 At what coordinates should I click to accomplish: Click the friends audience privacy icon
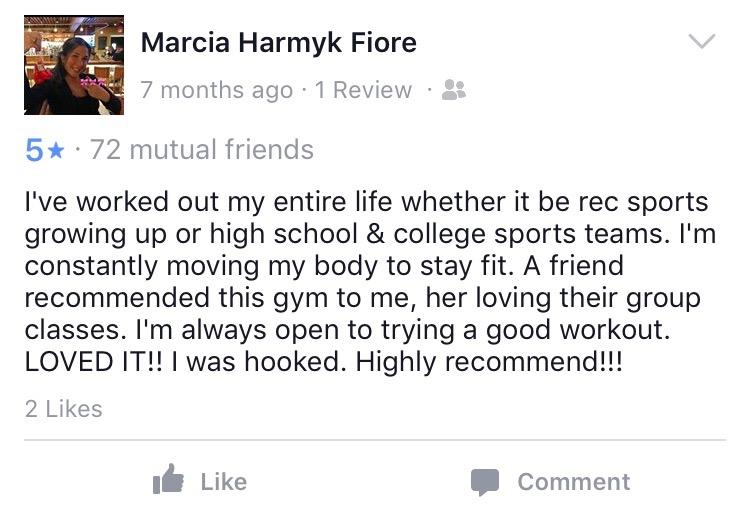pos(454,91)
